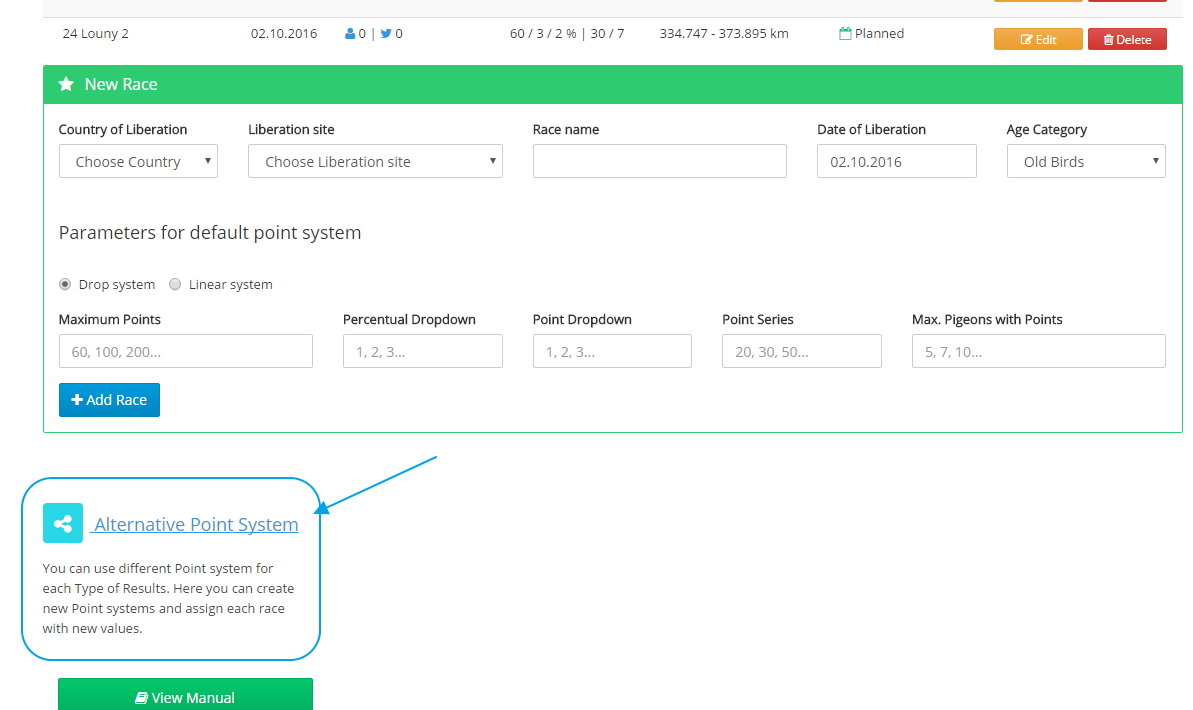
Task: Select the Linear system radio button
Action: click(x=175, y=284)
